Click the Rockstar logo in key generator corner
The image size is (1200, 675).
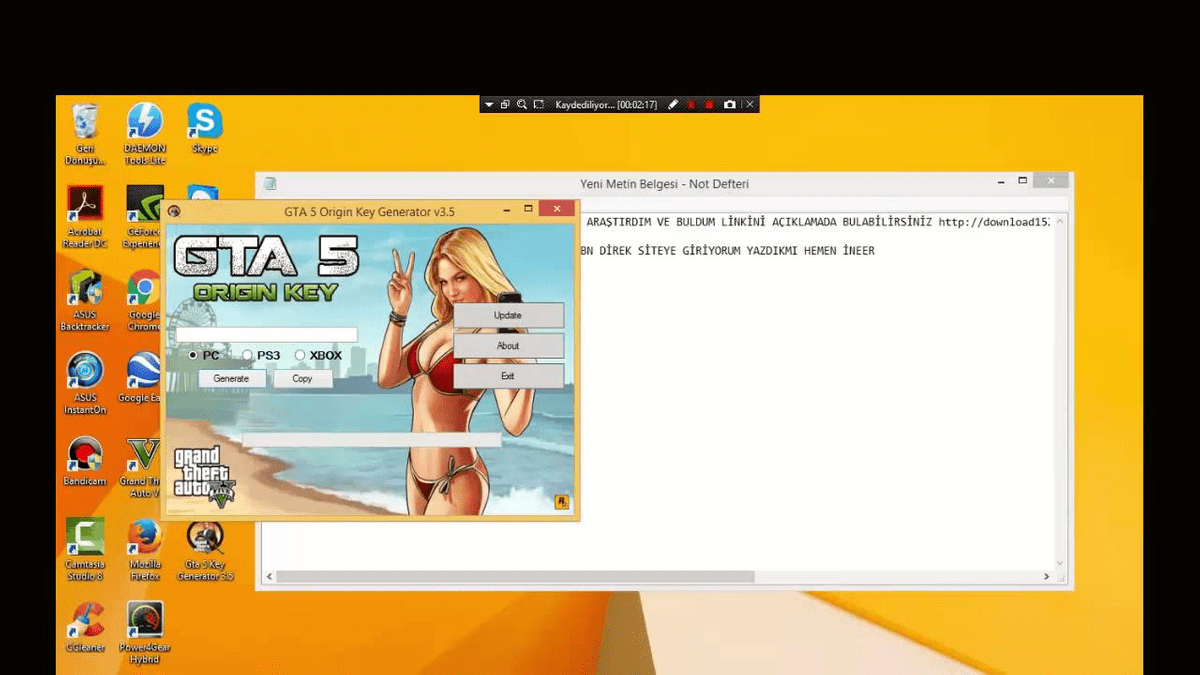[x=562, y=502]
